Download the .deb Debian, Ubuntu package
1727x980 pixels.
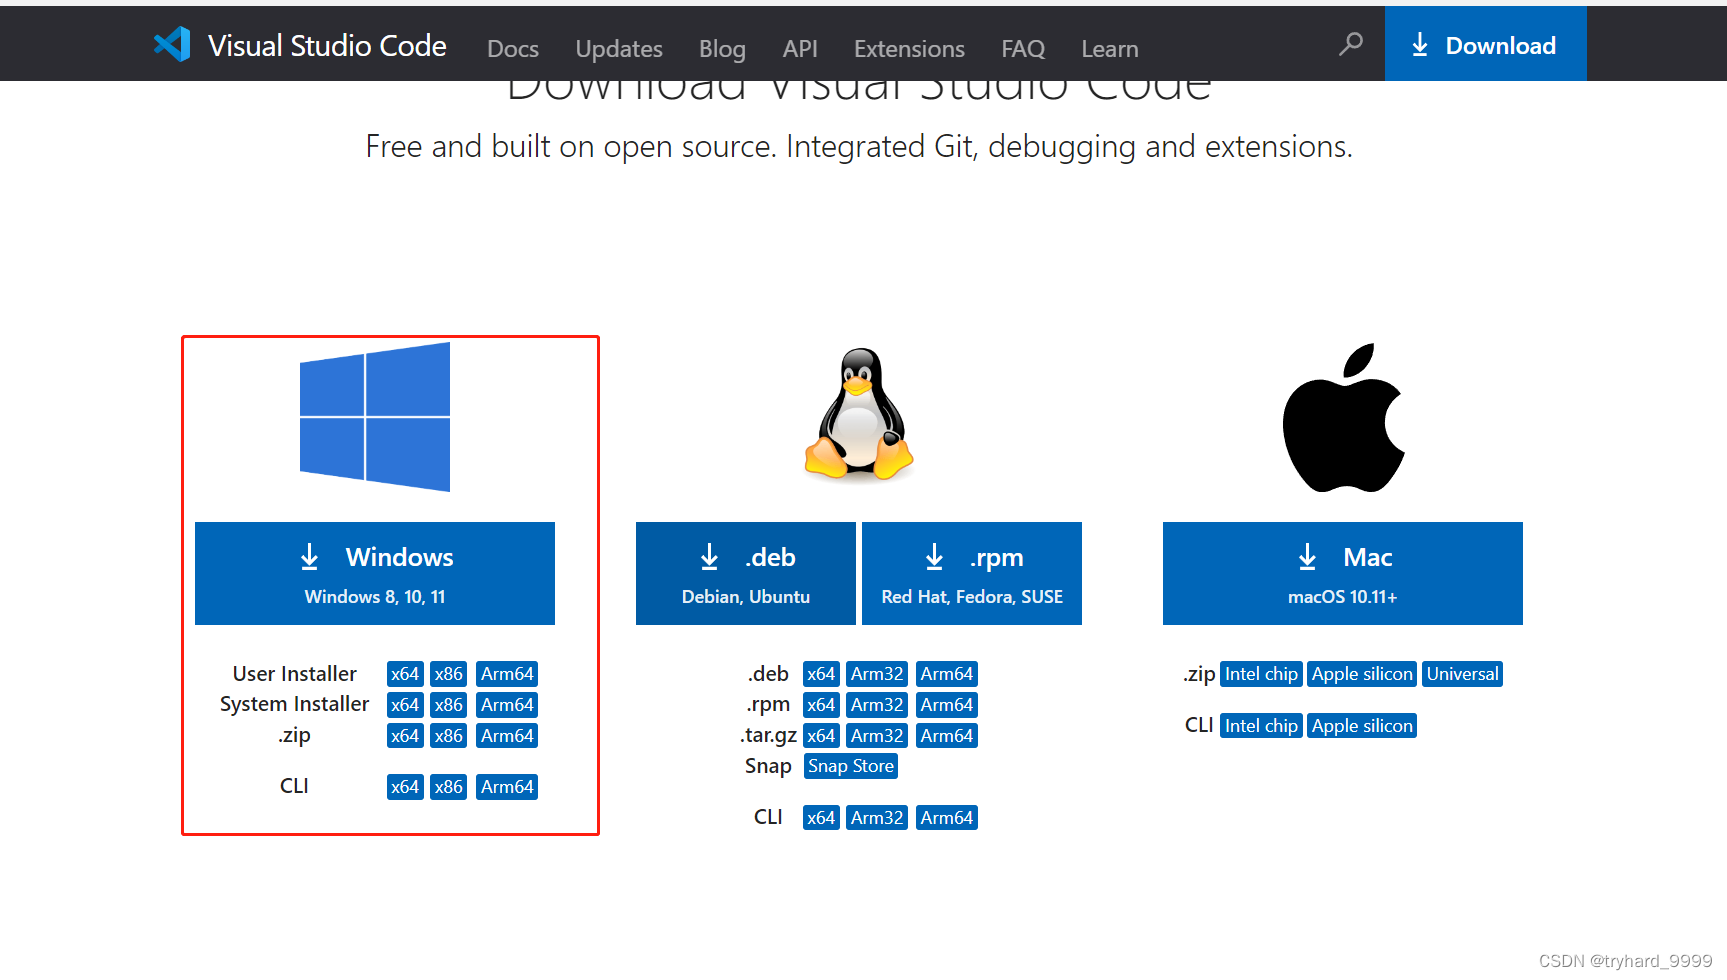pyautogui.click(x=746, y=573)
